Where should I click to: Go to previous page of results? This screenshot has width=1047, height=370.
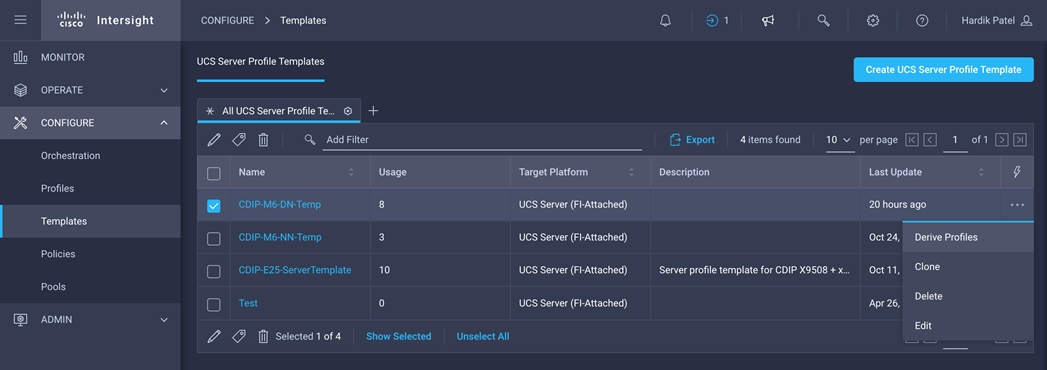point(930,140)
